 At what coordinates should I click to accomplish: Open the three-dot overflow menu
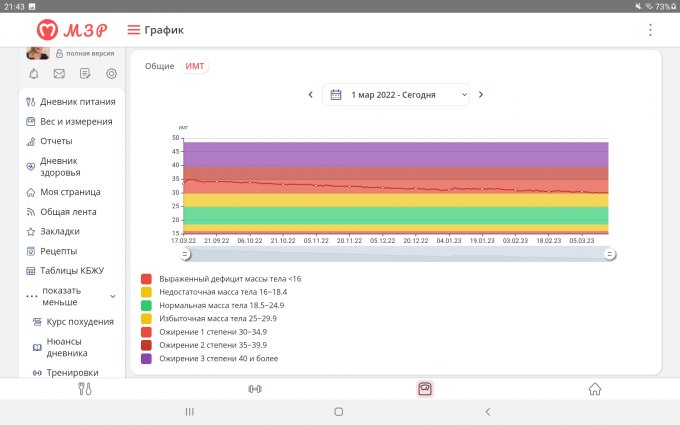[651, 30]
